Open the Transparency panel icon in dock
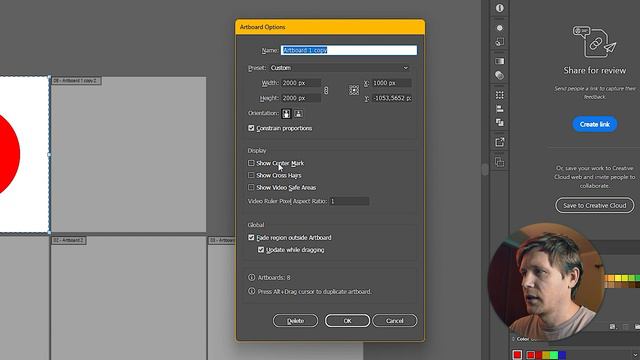The width and height of the screenshot is (640, 360). pyautogui.click(x=500, y=76)
